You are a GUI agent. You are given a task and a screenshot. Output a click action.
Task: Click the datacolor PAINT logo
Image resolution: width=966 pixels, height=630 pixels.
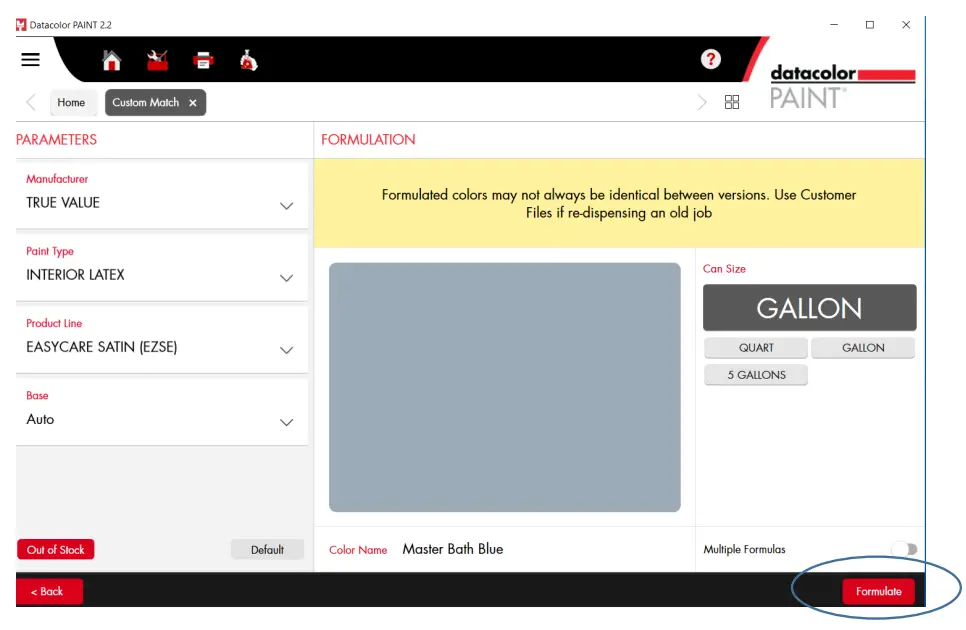coord(842,87)
